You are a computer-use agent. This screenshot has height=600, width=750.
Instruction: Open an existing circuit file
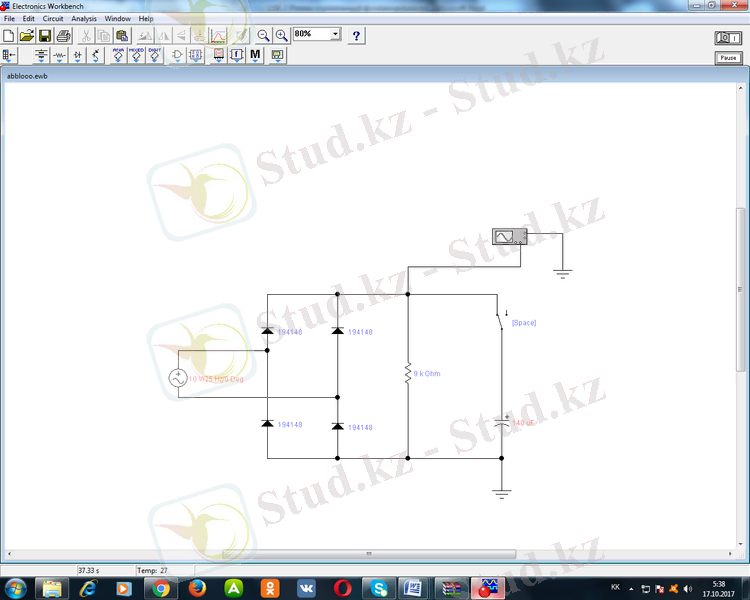pos(27,36)
